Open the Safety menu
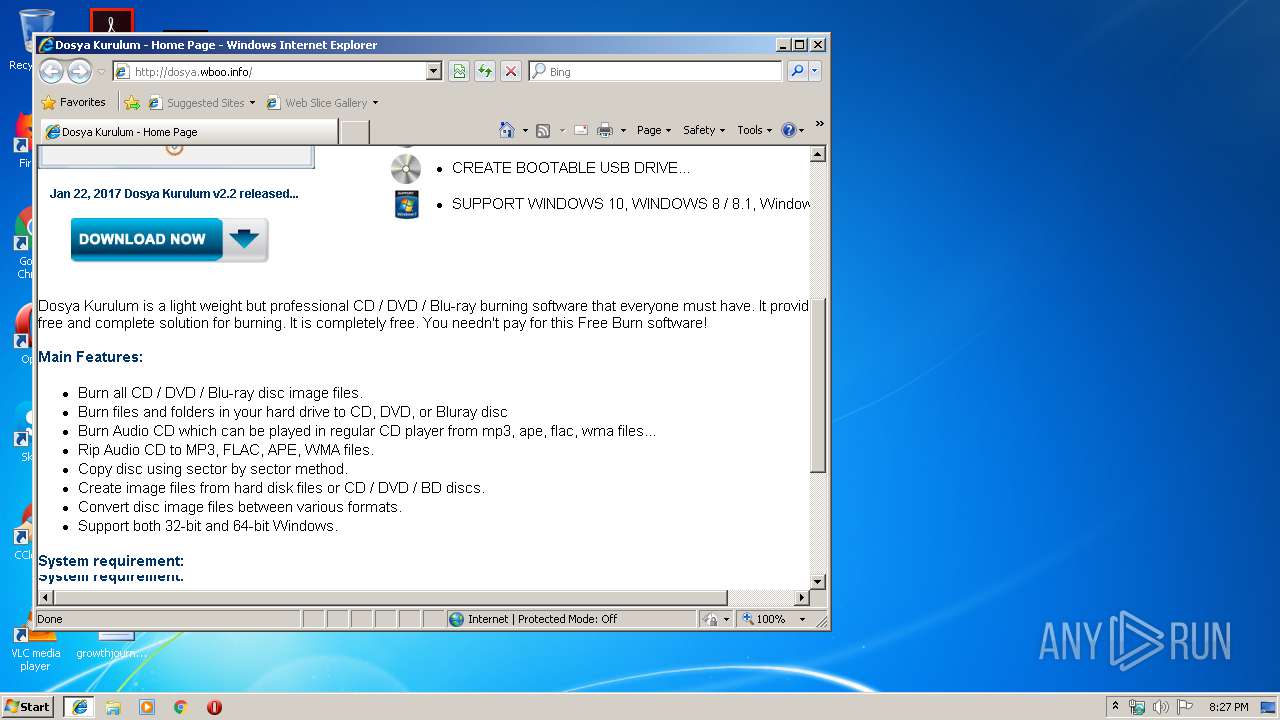Image resolution: width=1280 pixels, height=720 pixels. (704, 130)
